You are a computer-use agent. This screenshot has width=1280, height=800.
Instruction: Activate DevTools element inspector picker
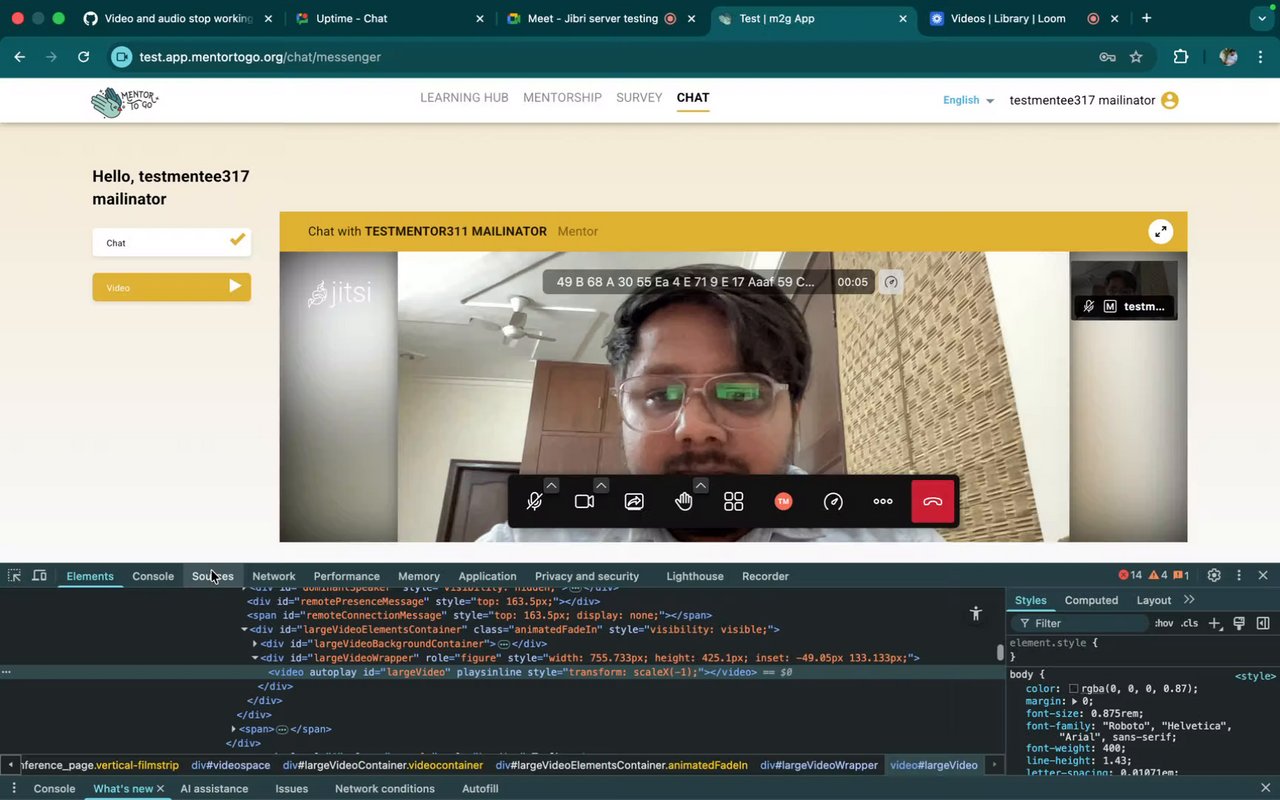pyautogui.click(x=15, y=576)
